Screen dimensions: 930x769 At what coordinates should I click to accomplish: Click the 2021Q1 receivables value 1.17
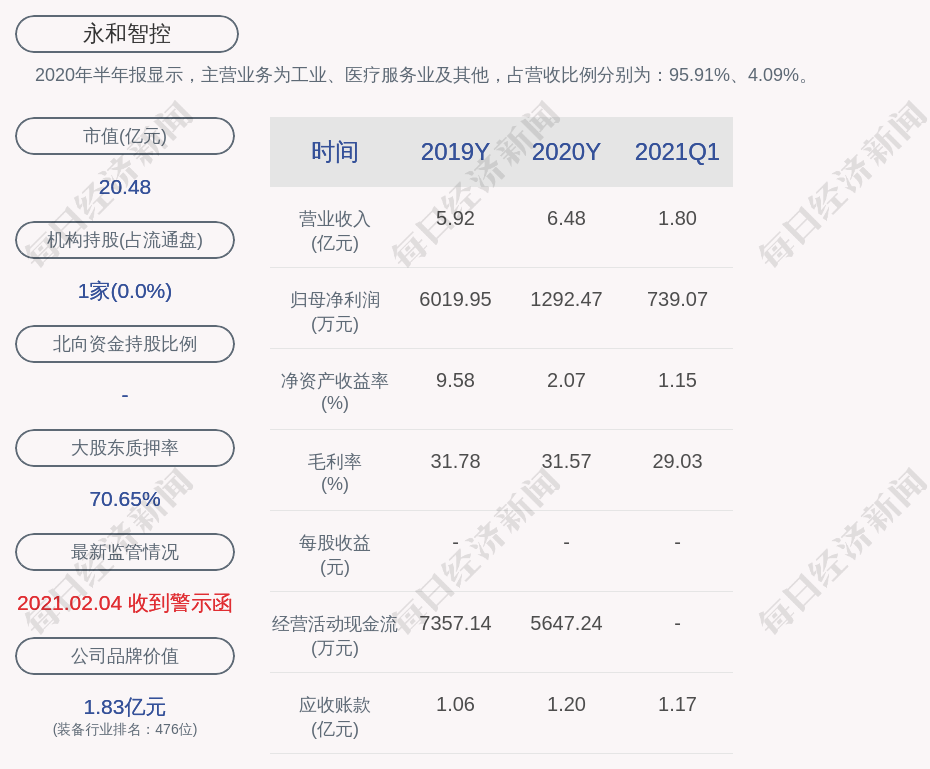(677, 704)
